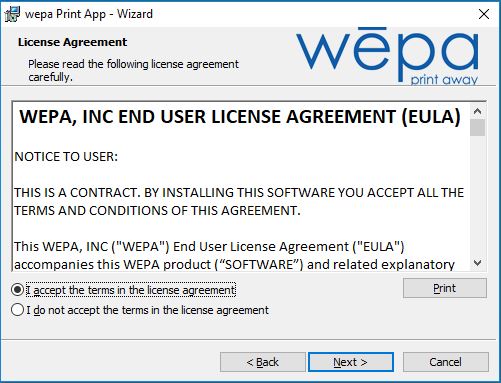The image size is (501, 383).
Task: Click the 'print away' tagline under the logo
Action: tap(444, 79)
